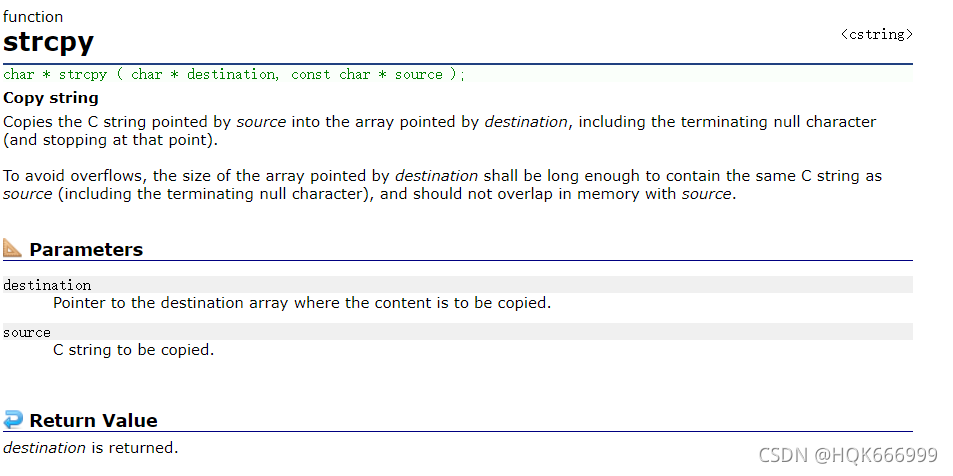Click the destination parameter name row
The height and width of the screenshot is (476, 953).
[458, 285]
